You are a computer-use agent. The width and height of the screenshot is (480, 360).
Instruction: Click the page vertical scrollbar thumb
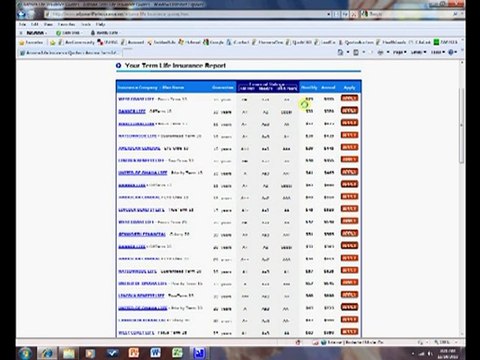coord(461,126)
